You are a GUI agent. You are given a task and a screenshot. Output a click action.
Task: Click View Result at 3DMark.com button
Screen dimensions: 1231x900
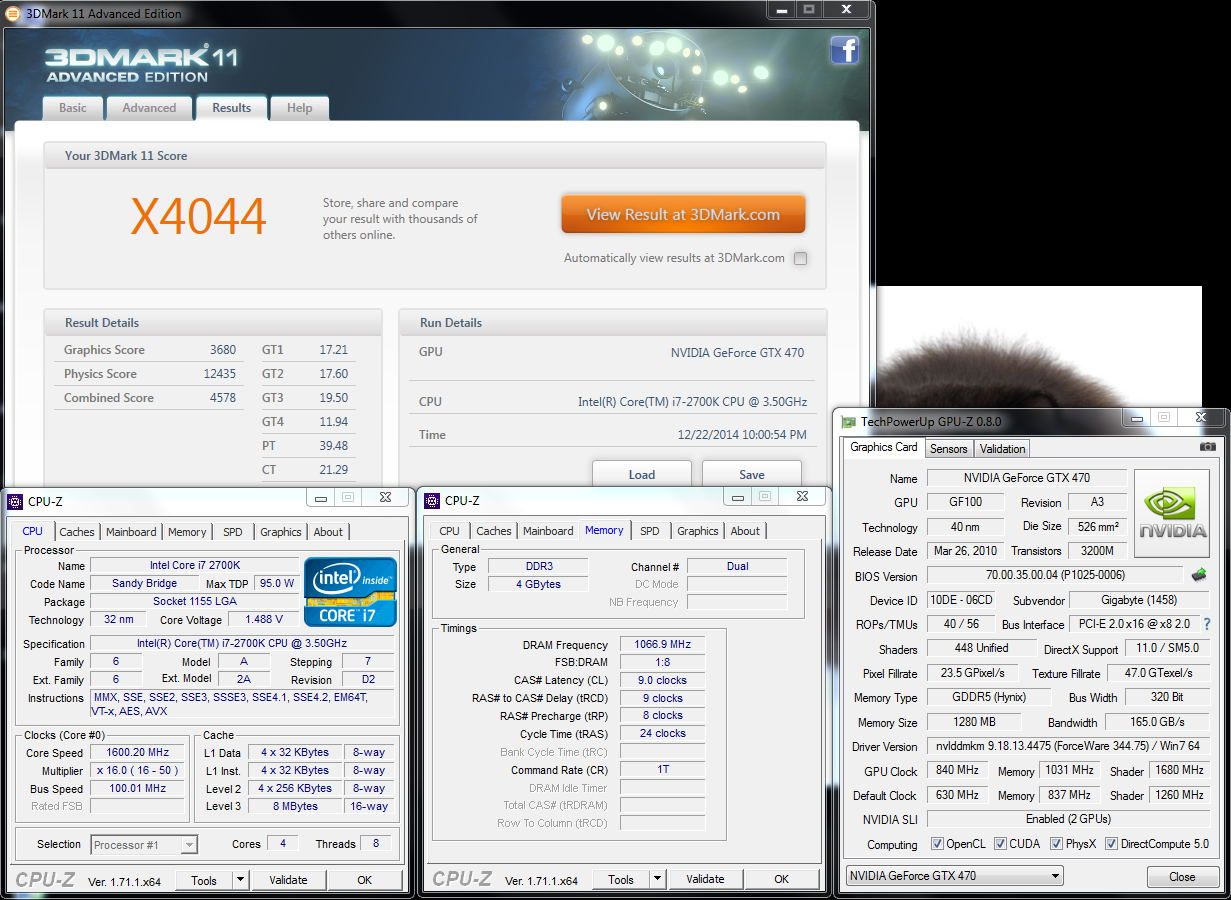pyautogui.click(x=683, y=214)
